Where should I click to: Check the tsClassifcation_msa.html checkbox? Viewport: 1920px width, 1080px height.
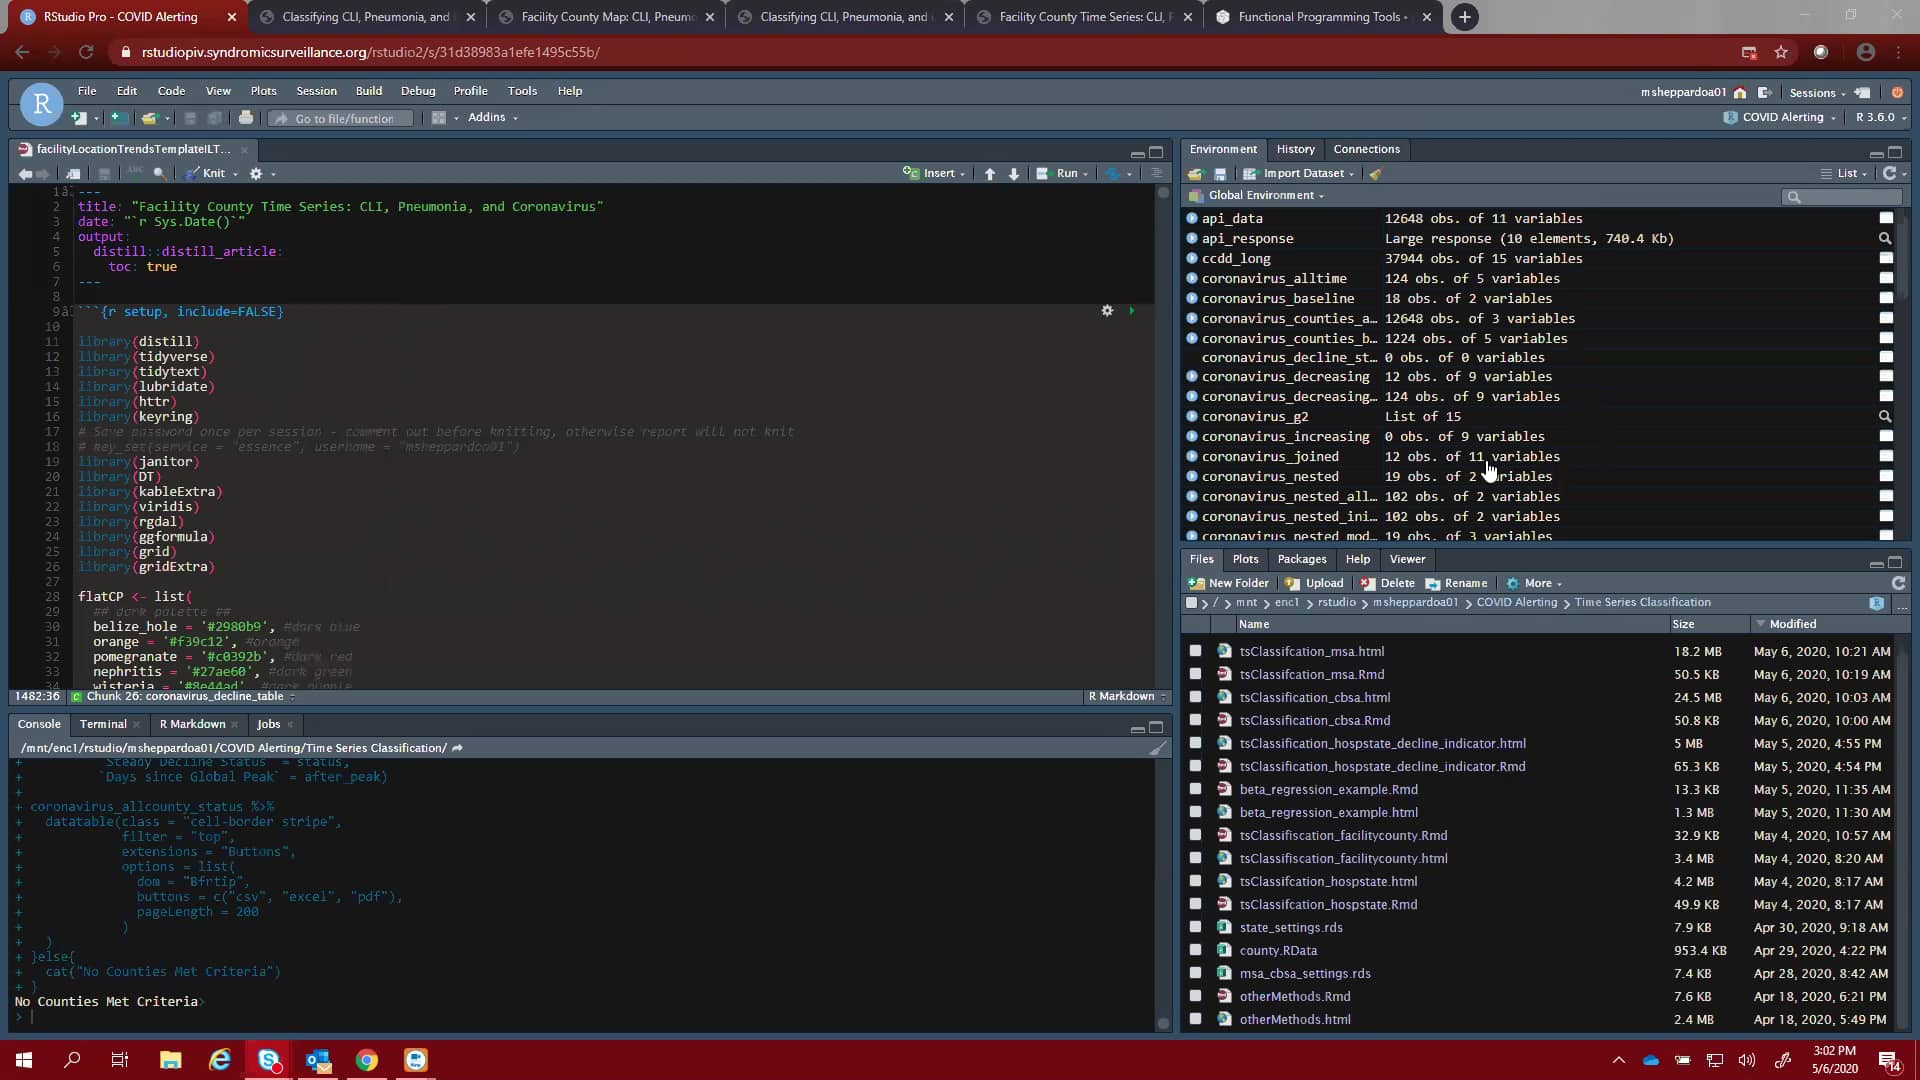(x=1195, y=651)
